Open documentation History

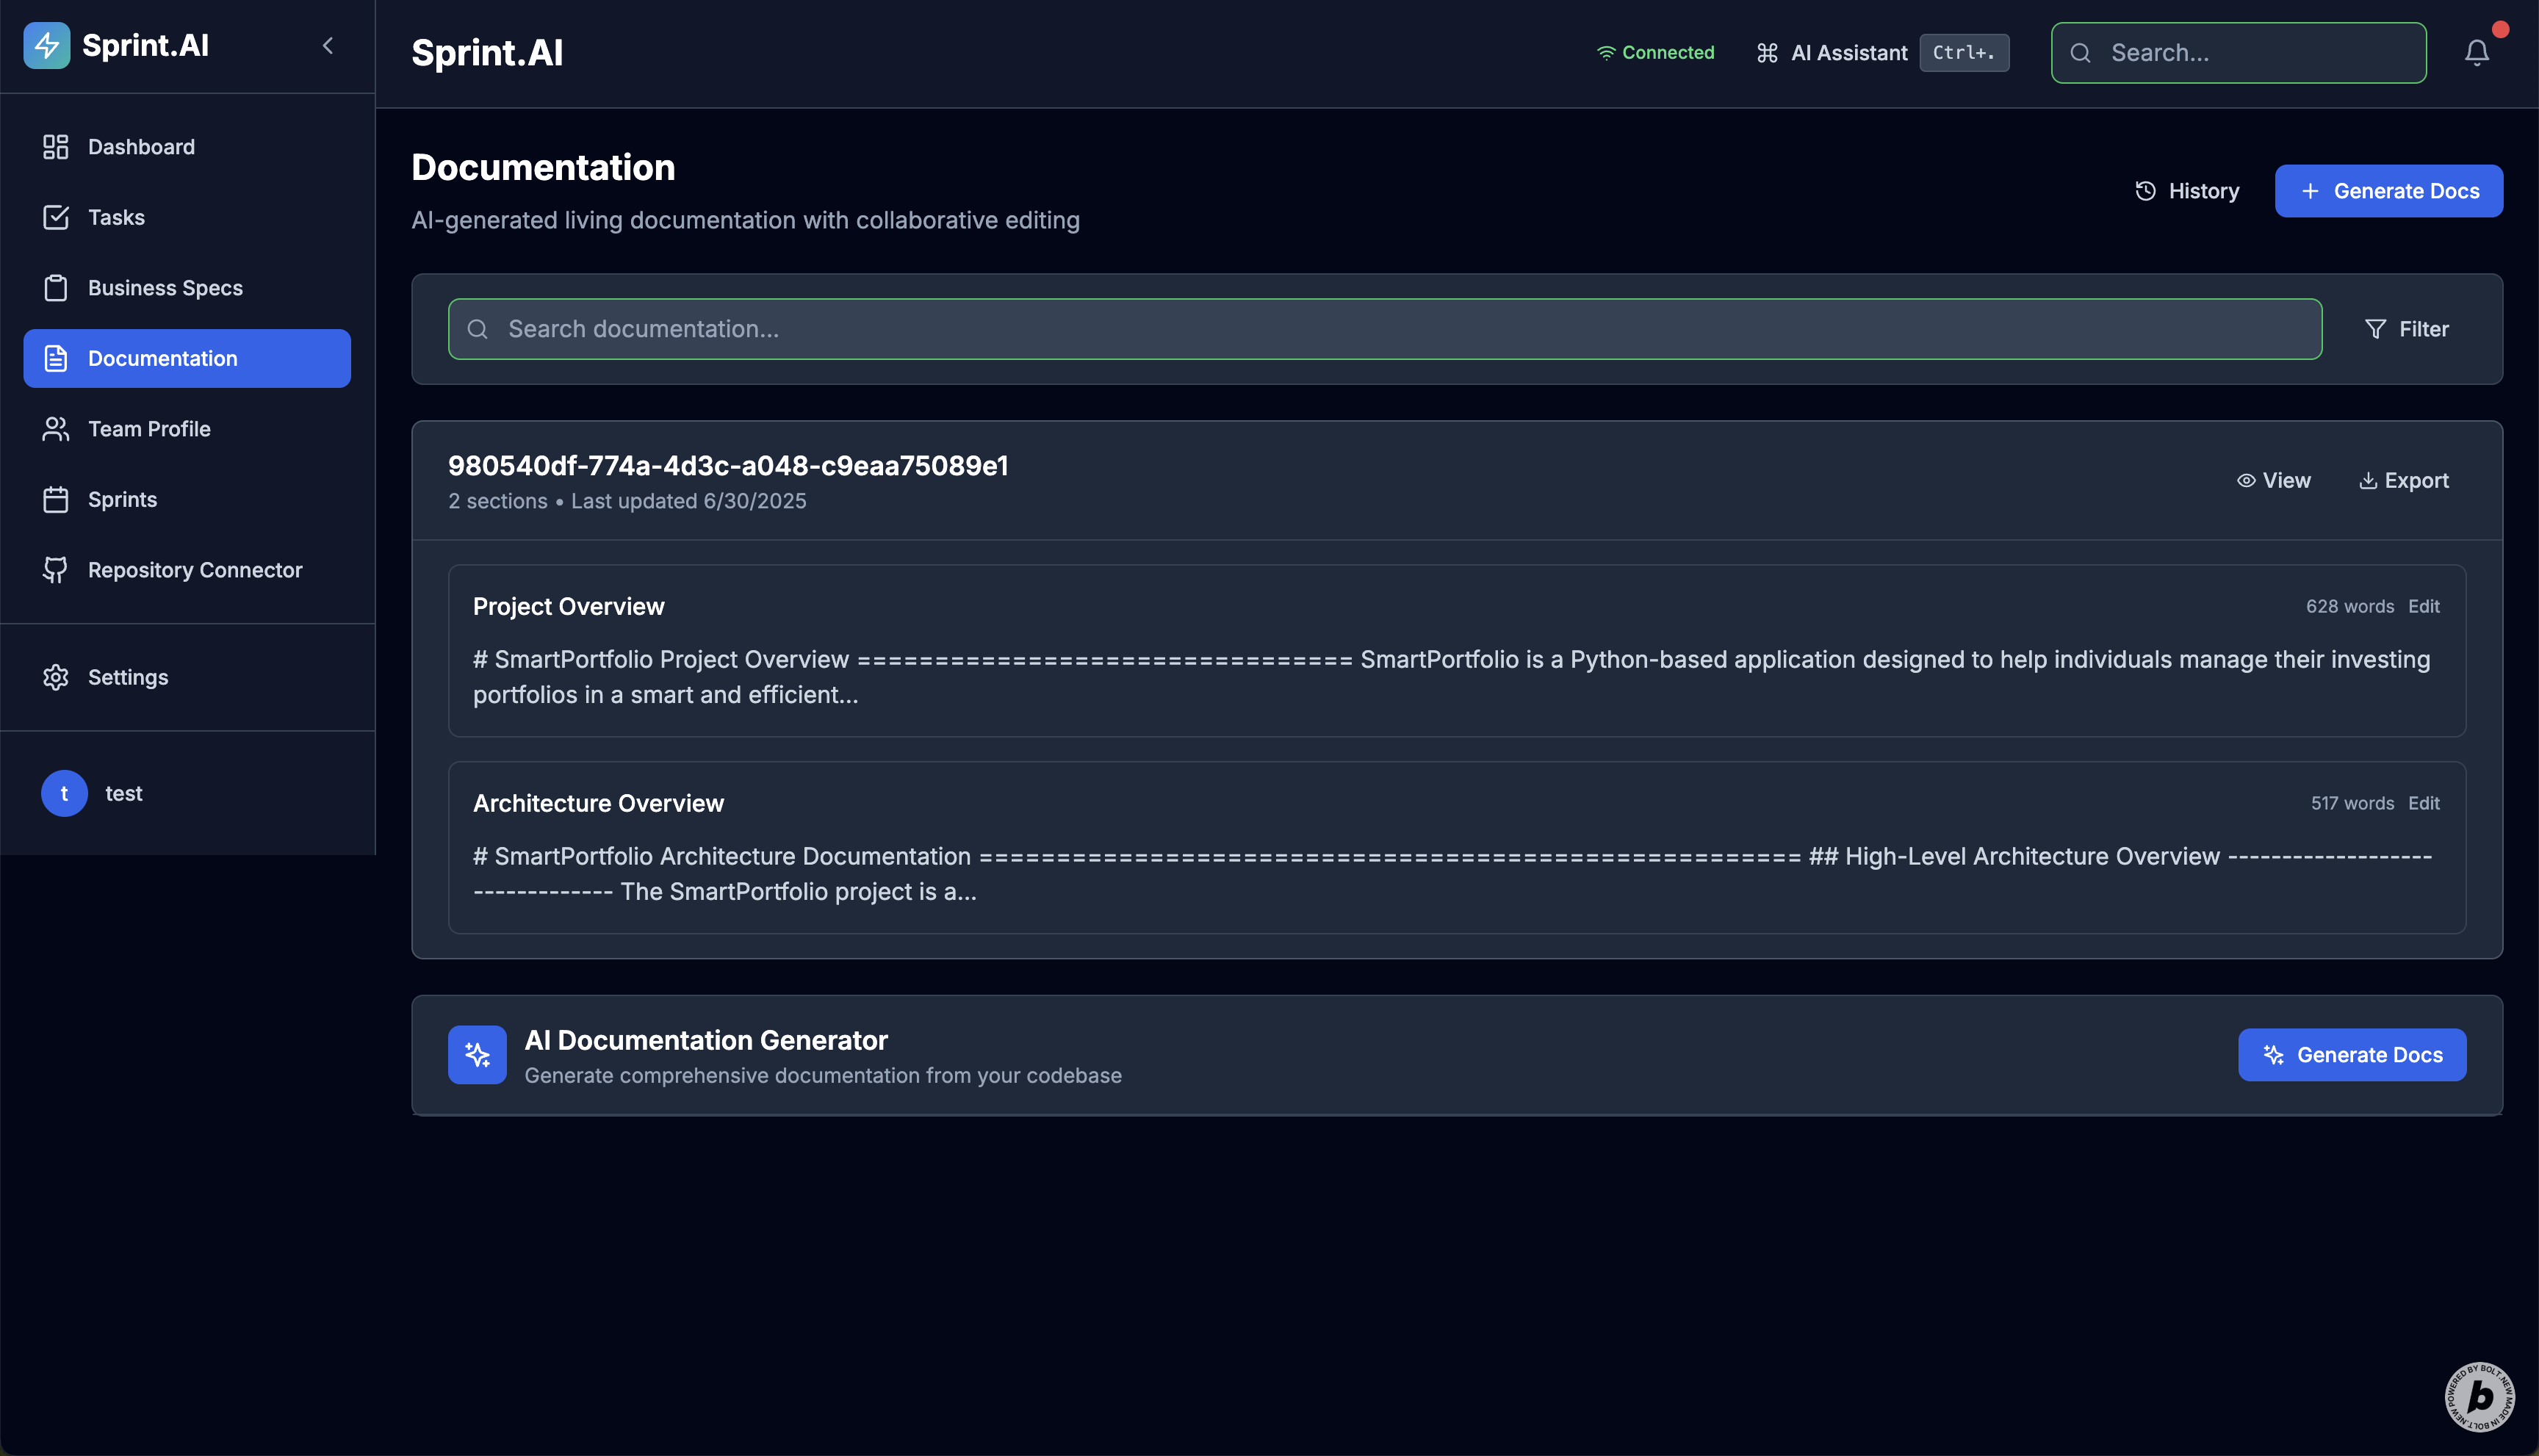point(2187,191)
